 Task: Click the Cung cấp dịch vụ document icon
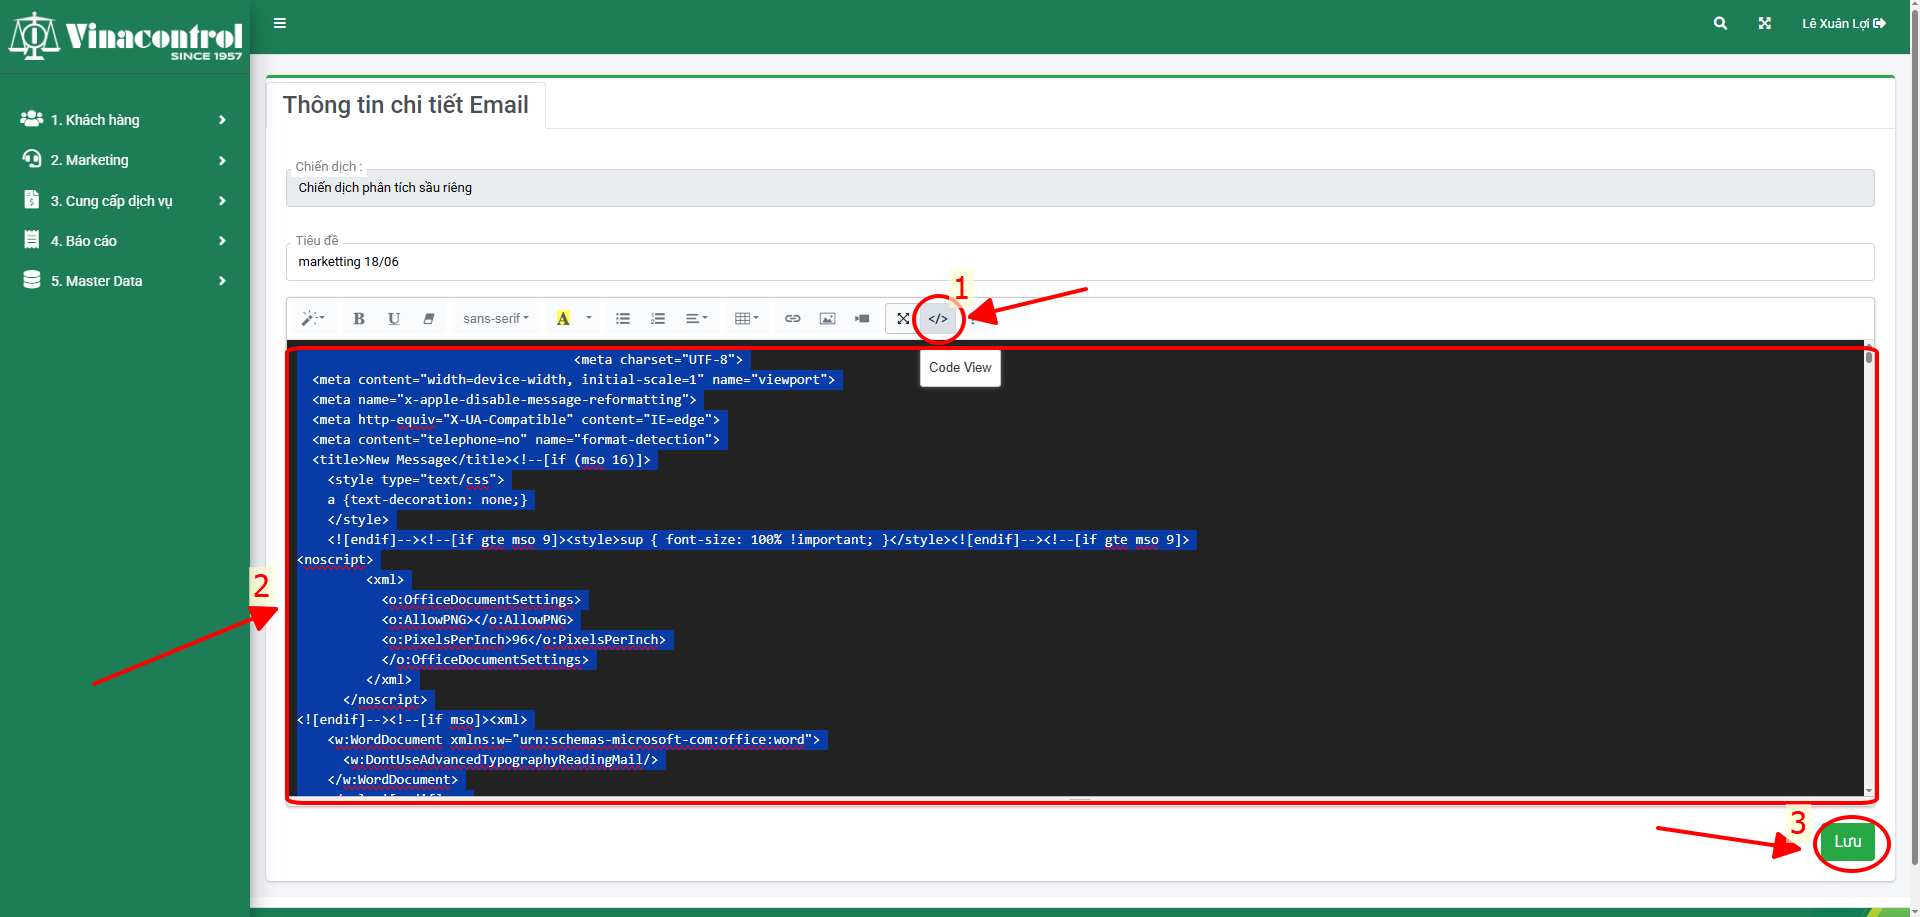point(32,200)
